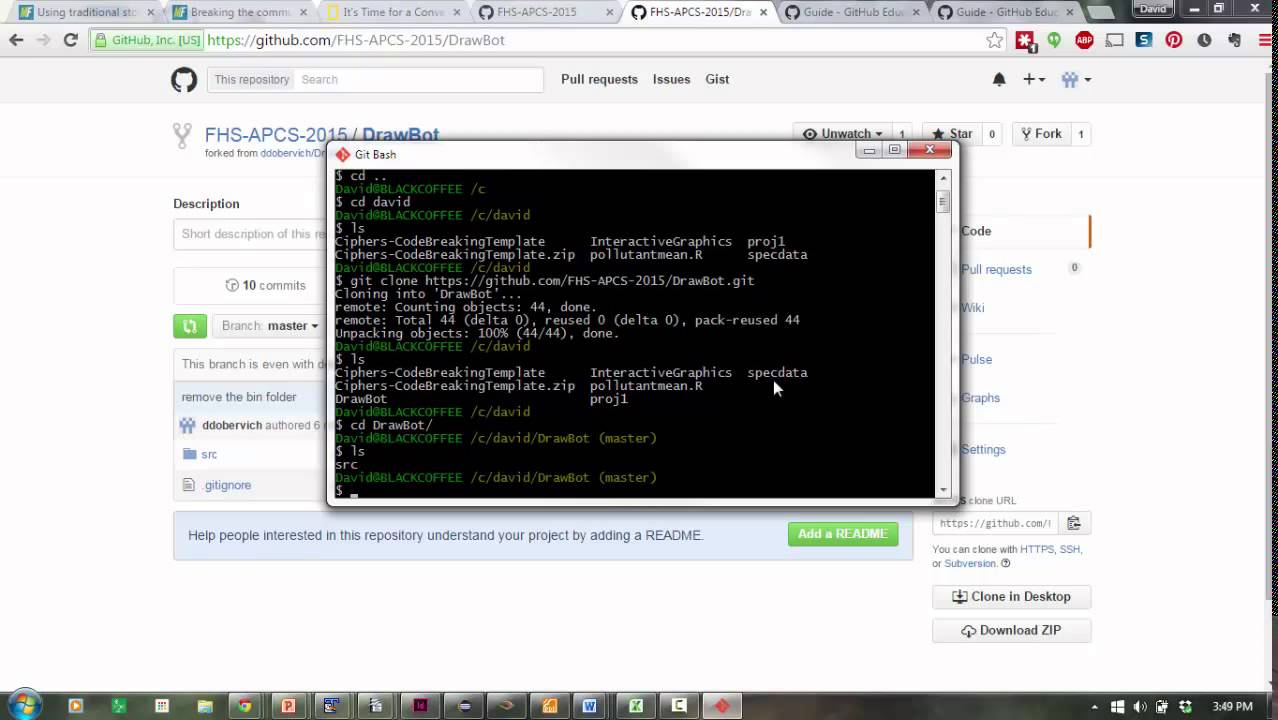Click the Download ZIP button

1011,630
